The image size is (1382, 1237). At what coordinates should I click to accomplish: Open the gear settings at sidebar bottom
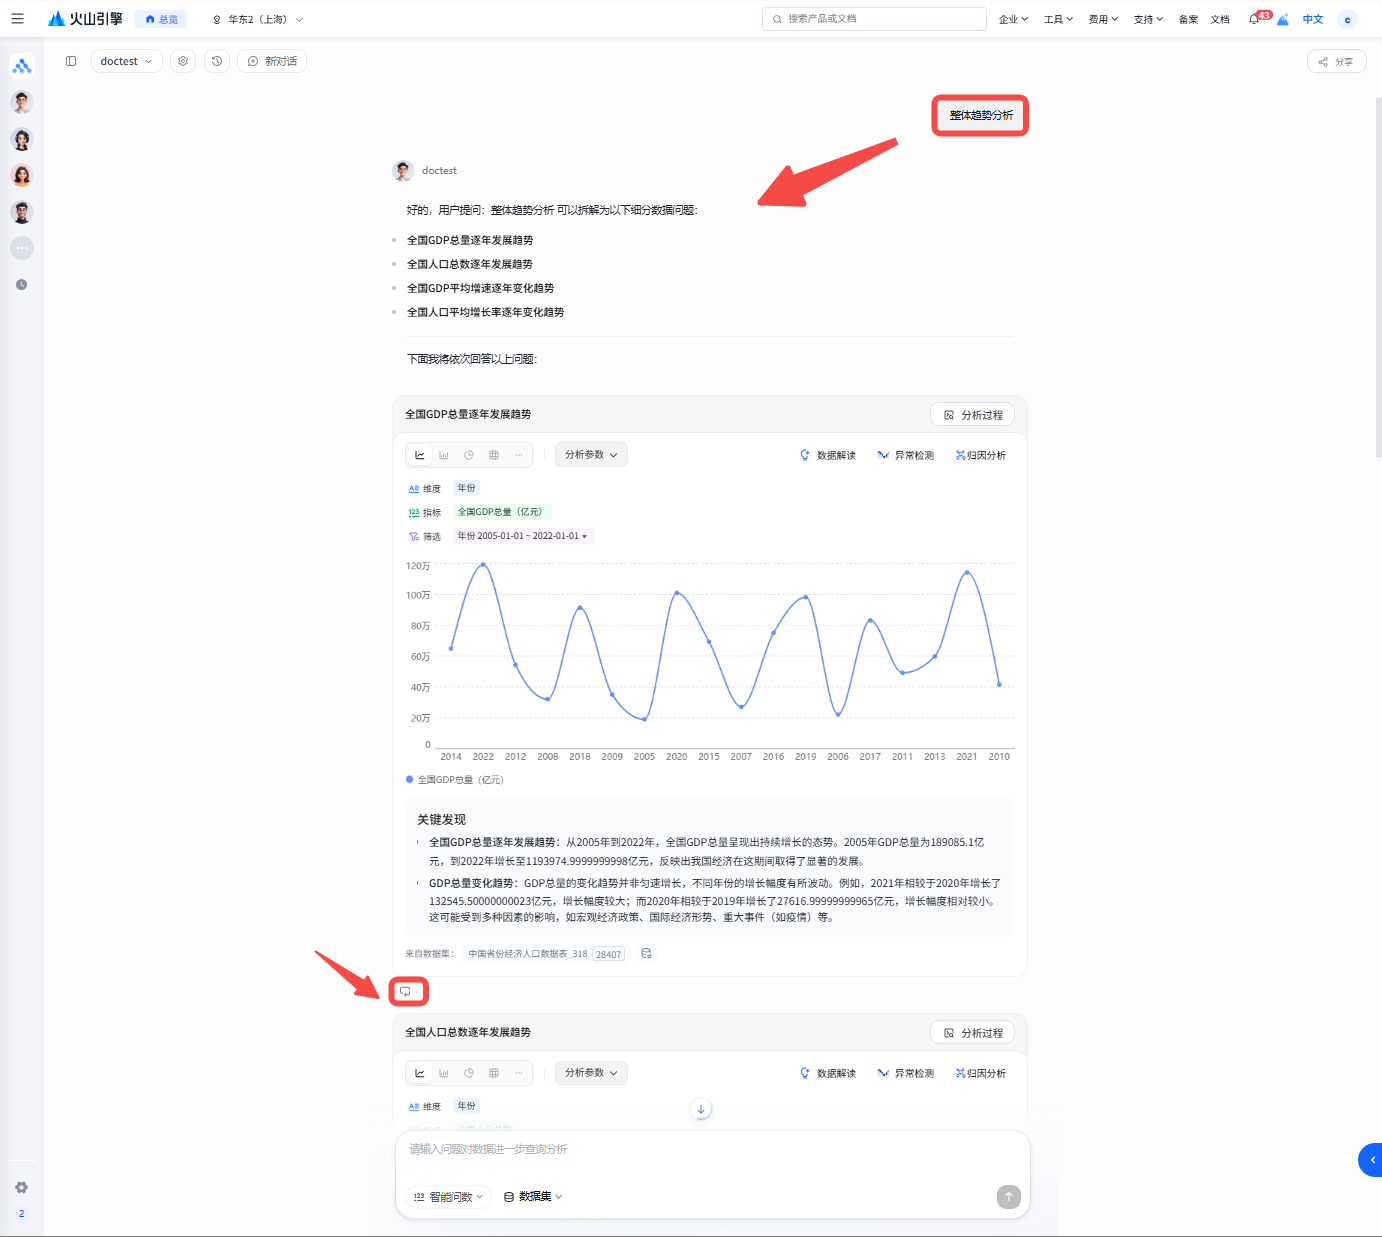pos(21,1188)
